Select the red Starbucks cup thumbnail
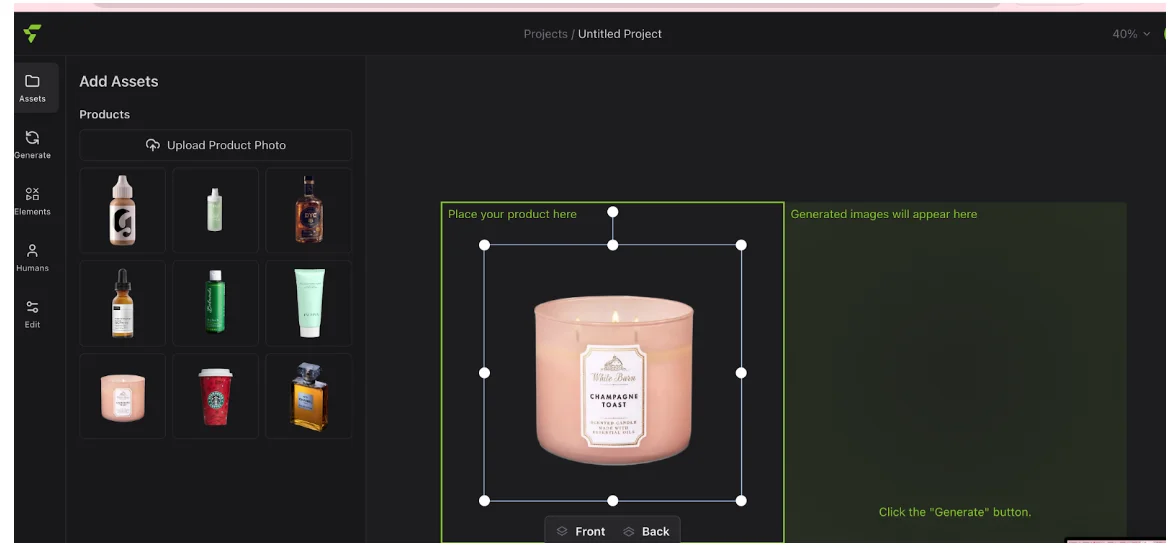The image size is (1168, 556). (x=215, y=396)
